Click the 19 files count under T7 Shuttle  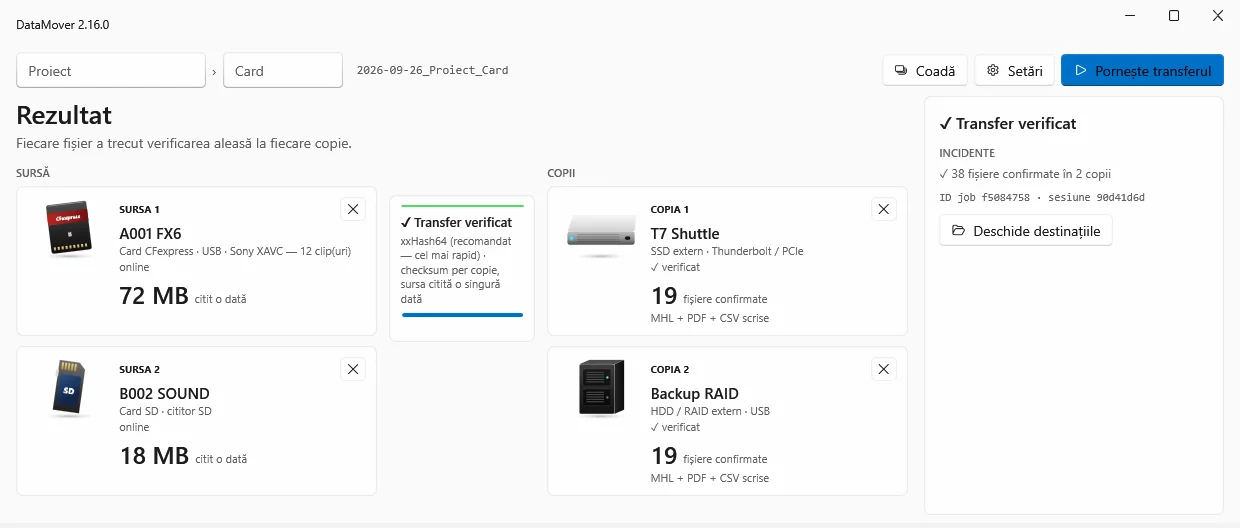click(x=664, y=296)
